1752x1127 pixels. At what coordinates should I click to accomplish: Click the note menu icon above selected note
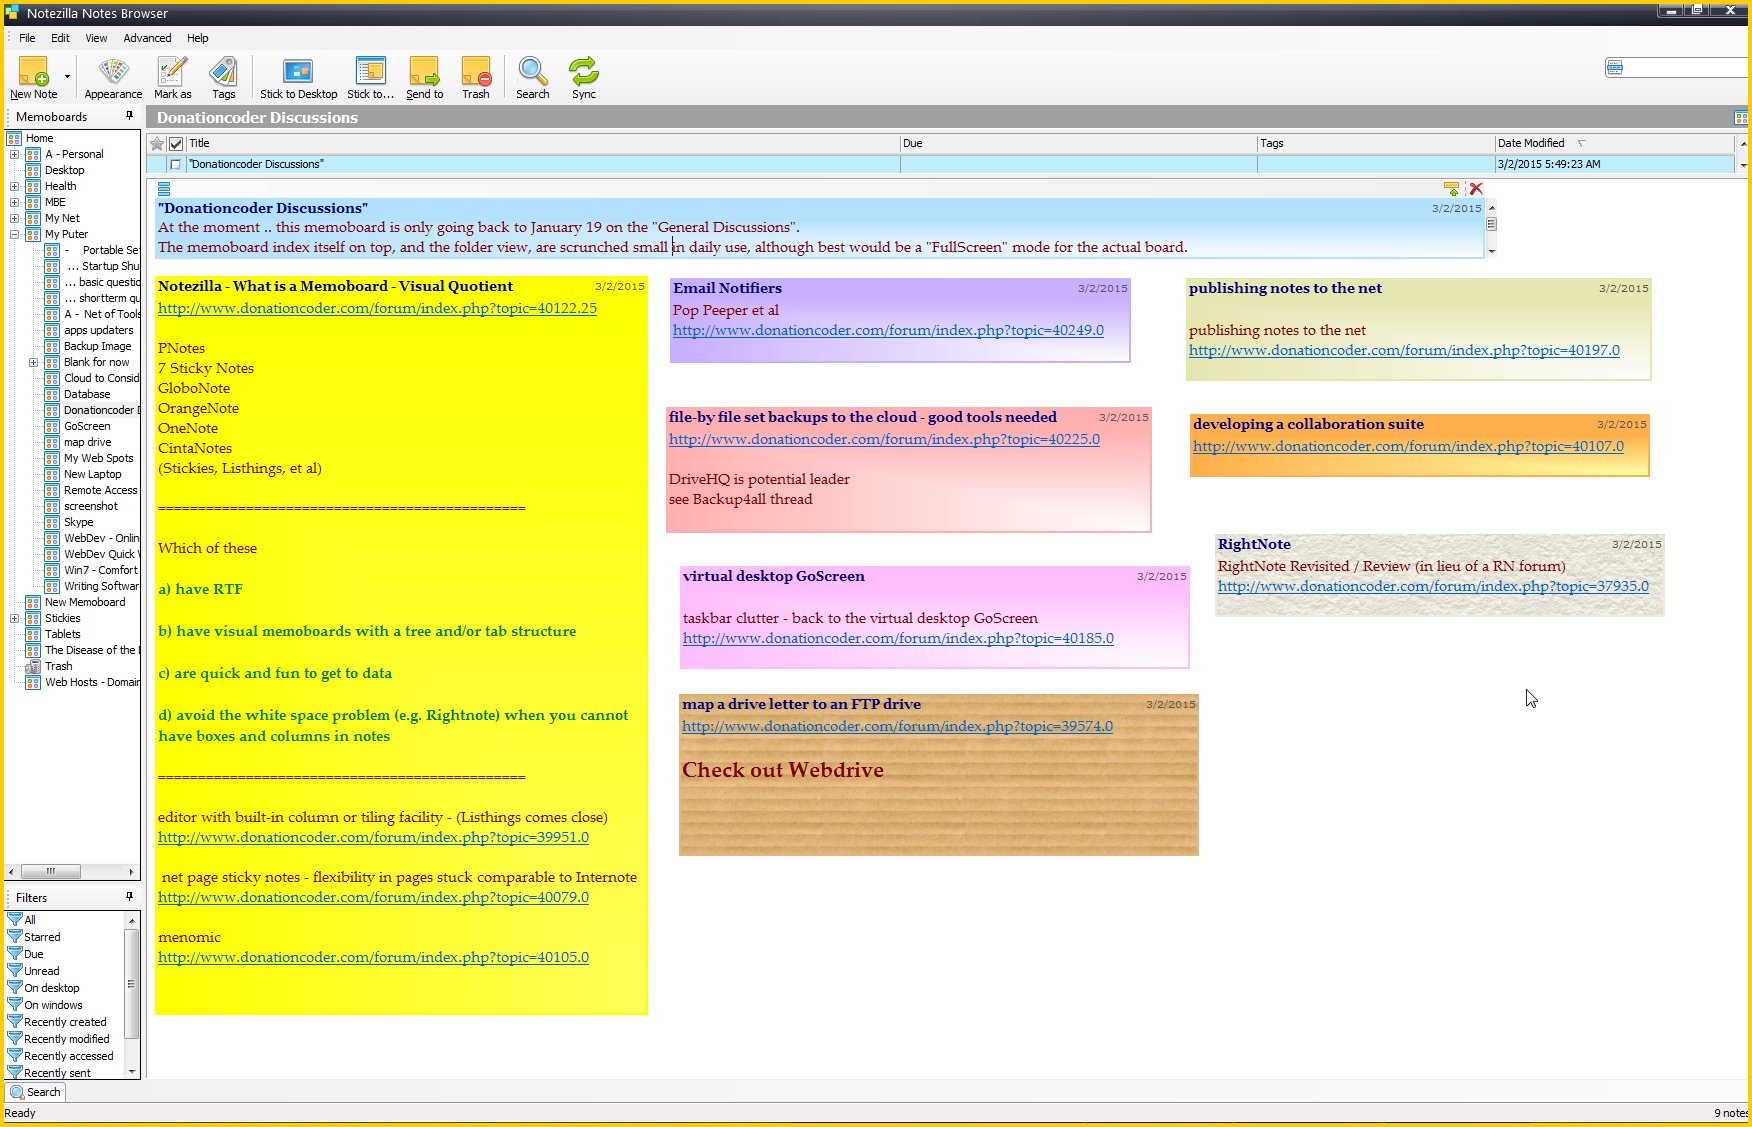tap(164, 189)
